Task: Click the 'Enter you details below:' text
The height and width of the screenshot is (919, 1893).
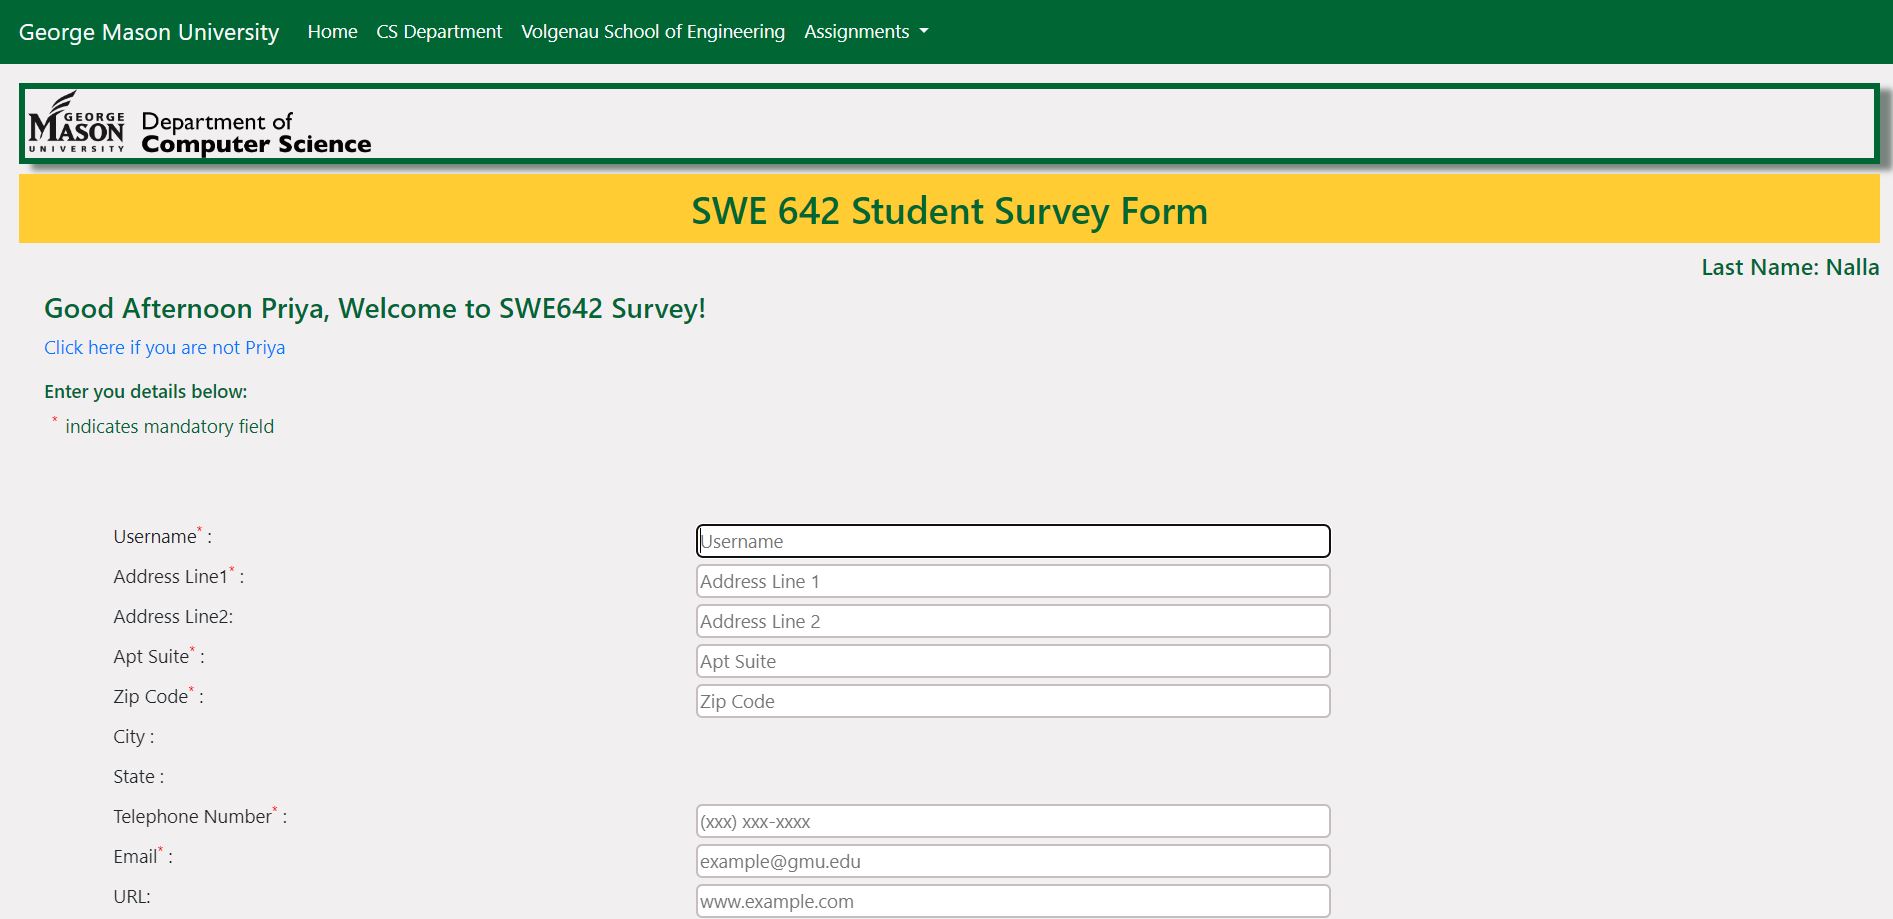Action: point(146,391)
